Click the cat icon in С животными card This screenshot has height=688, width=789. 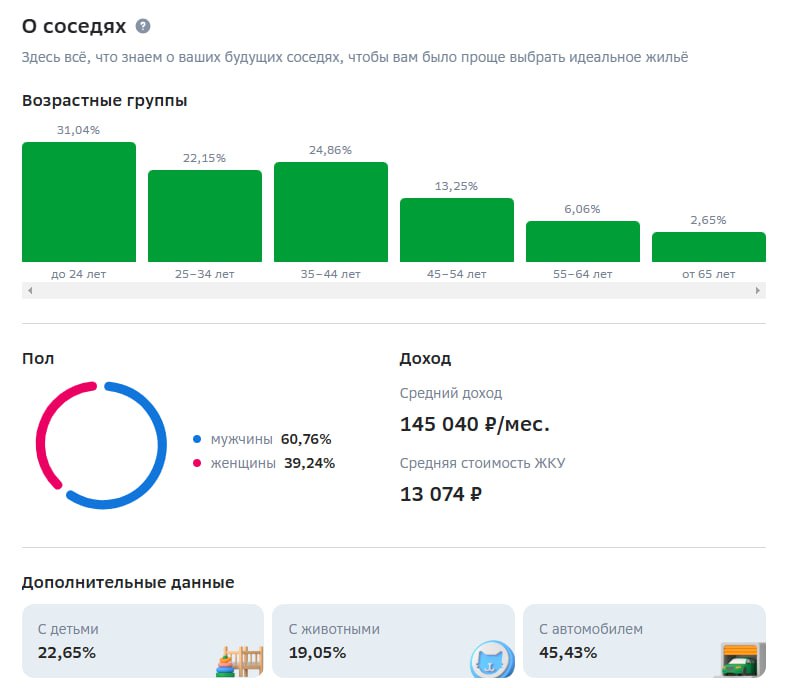tap(492, 660)
